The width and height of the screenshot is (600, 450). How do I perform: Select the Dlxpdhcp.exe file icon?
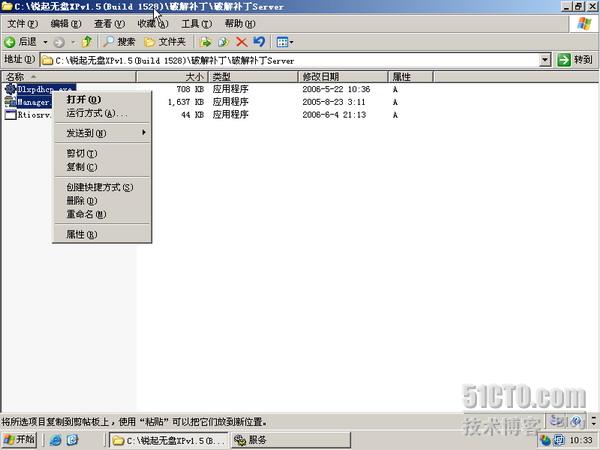(x=10, y=89)
